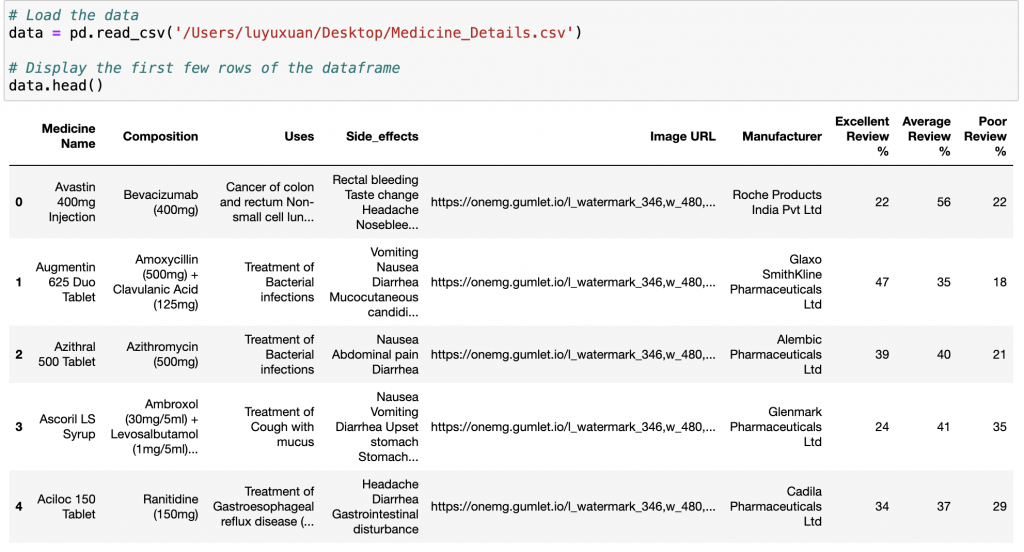
Task: Click the Image URL column header
Action: coord(682,136)
